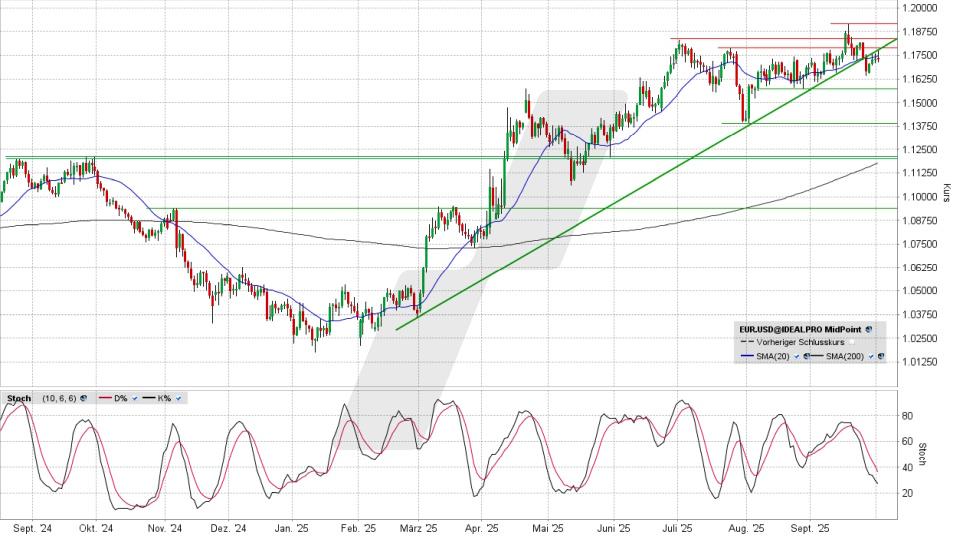Image resolution: width=960 pixels, height=540 pixels.
Task: Select the (10, 6, 6) stochastic parameters
Action: pyautogui.click(x=57, y=398)
